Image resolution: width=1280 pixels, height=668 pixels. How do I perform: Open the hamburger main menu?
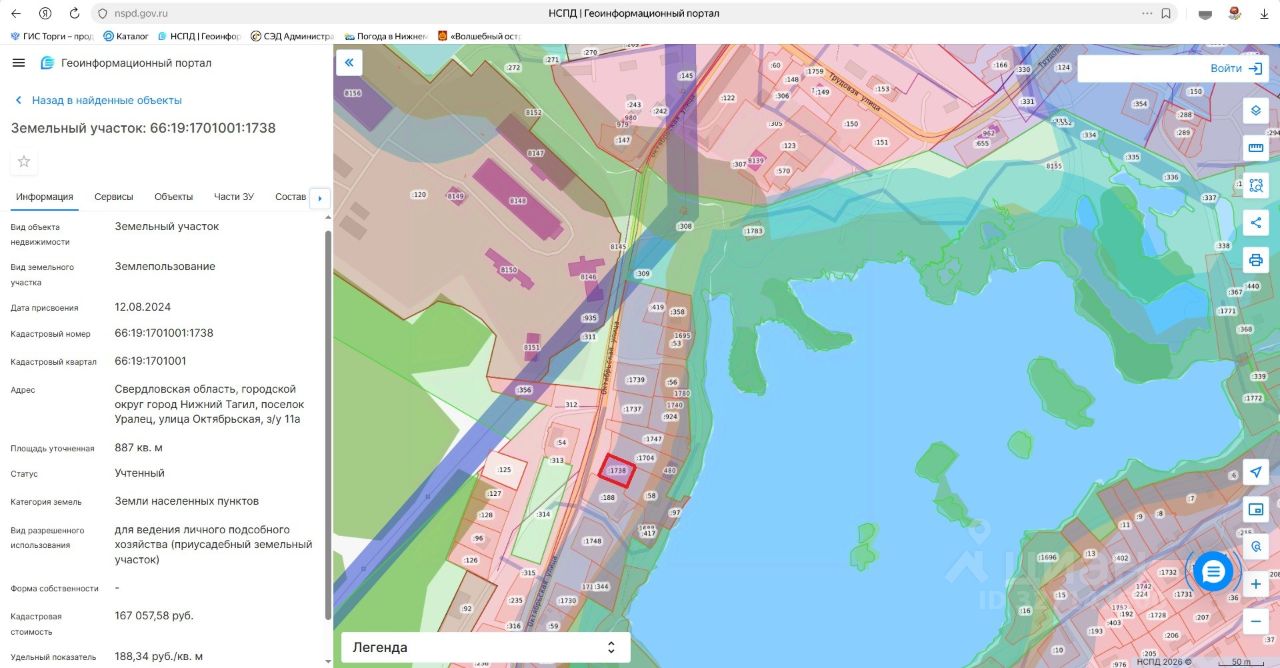click(18, 63)
